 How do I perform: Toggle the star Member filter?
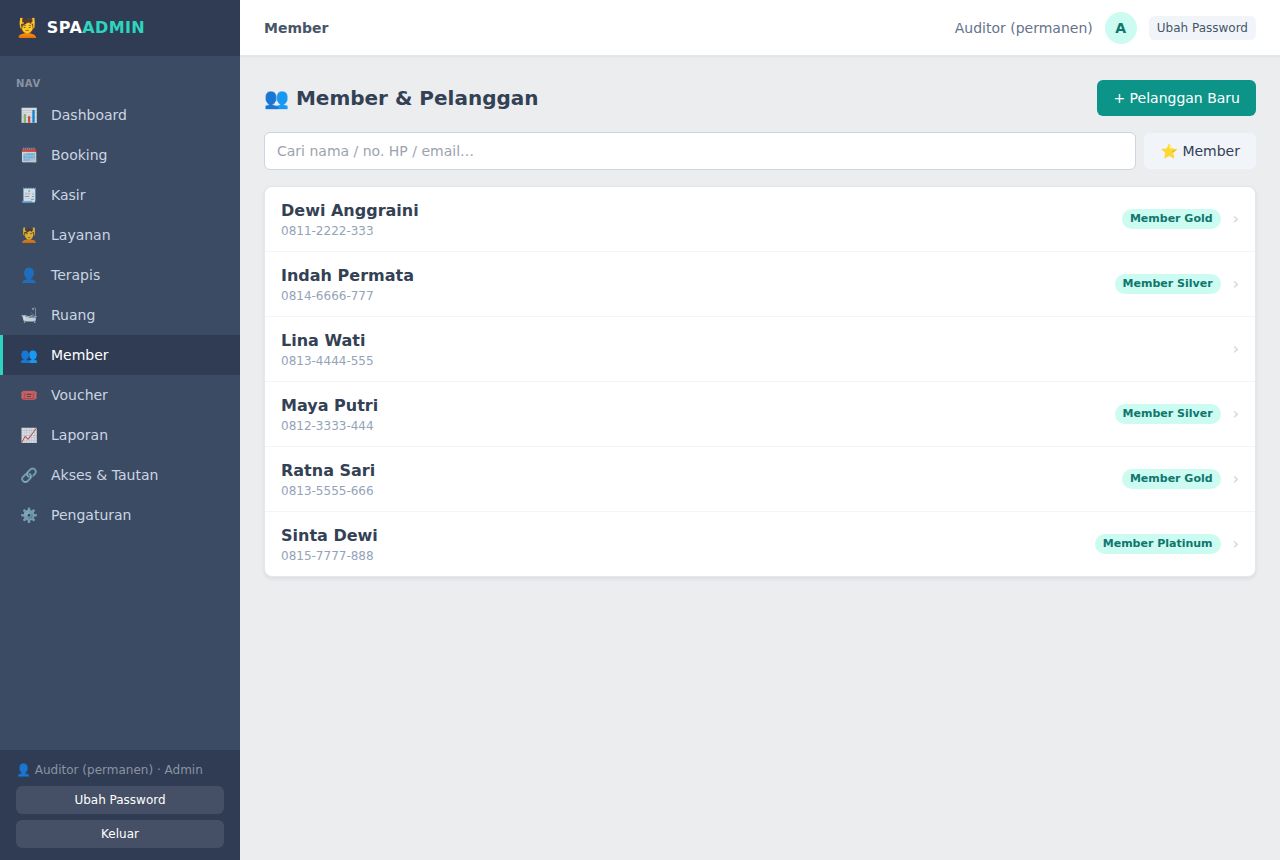click(1199, 151)
